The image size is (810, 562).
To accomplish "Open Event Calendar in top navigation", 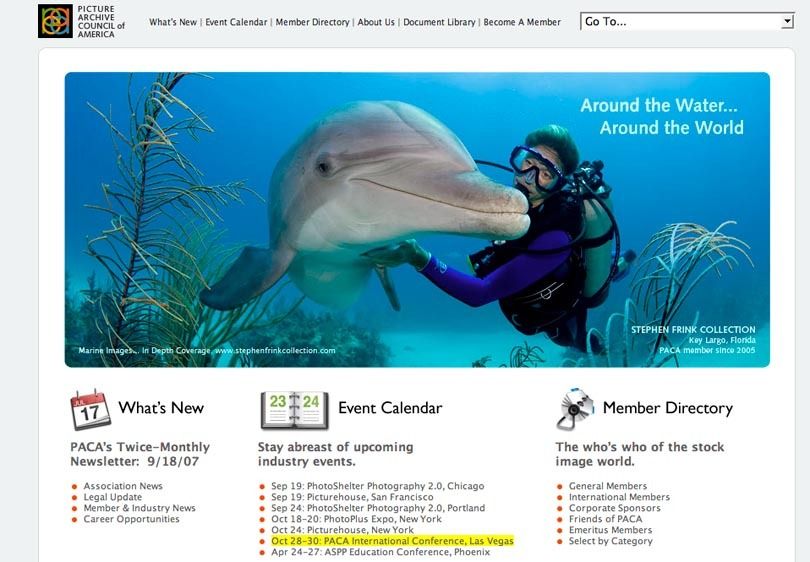I will (236, 22).
